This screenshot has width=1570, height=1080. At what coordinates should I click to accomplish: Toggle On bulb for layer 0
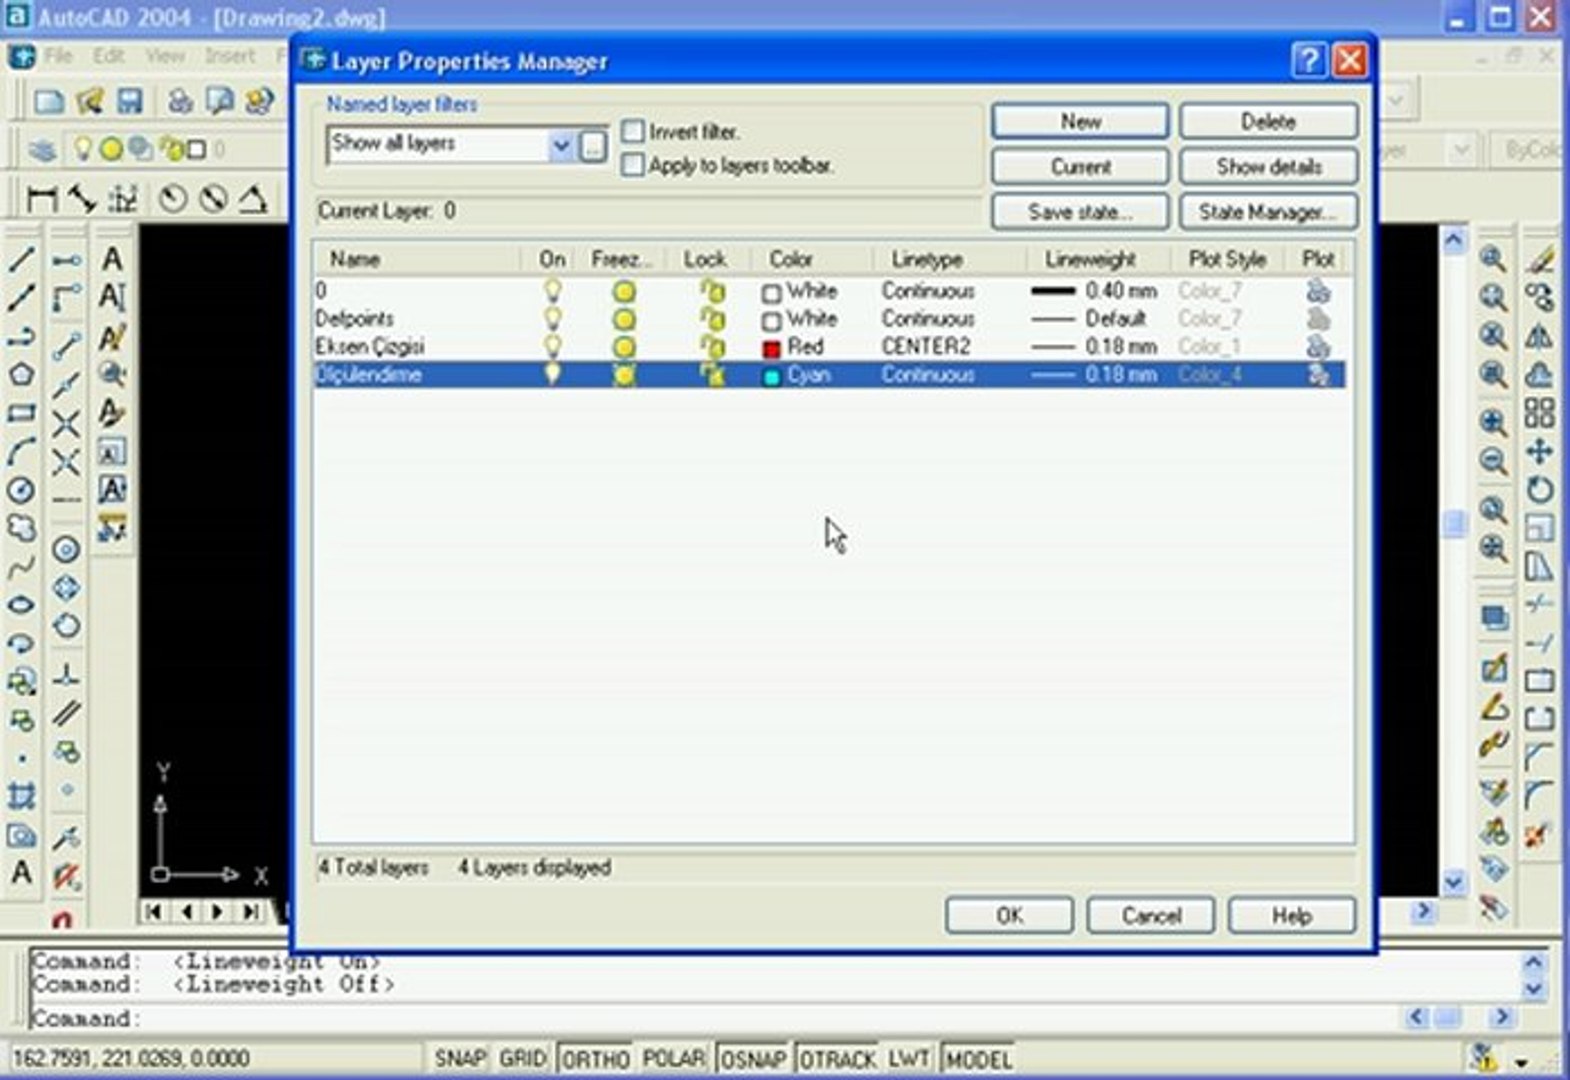(x=552, y=291)
